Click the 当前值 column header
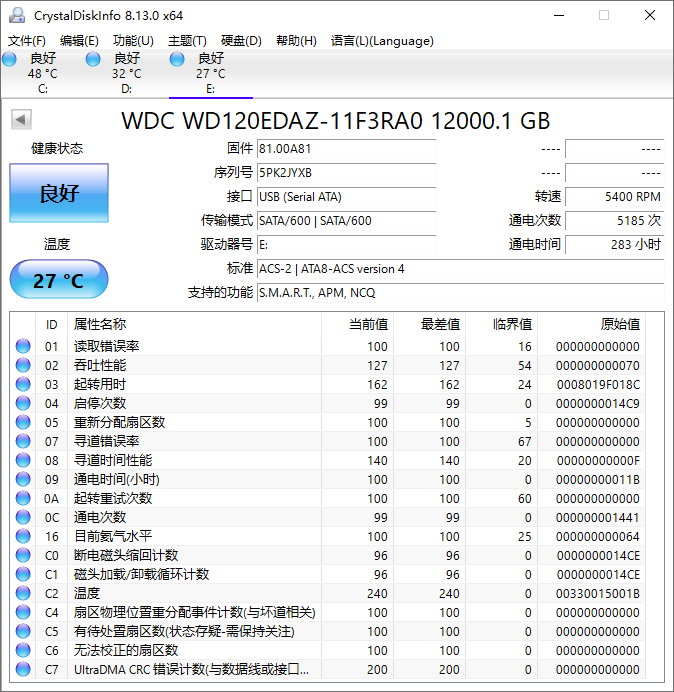The height and width of the screenshot is (692, 674). click(x=357, y=324)
